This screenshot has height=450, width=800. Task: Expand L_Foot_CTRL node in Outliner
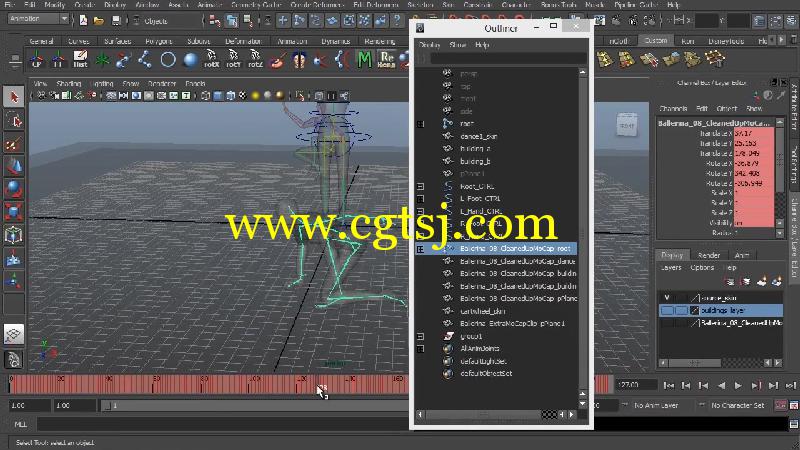tap(420, 199)
